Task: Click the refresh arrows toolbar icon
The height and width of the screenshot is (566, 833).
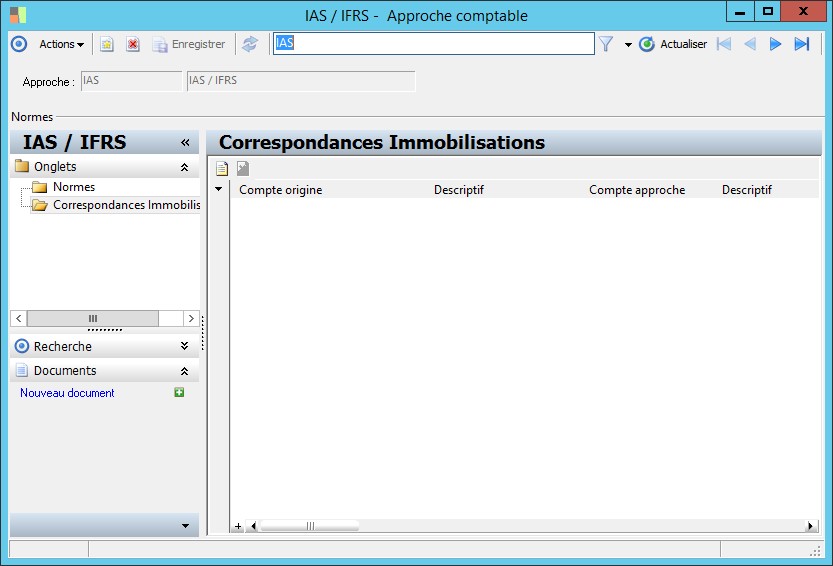Action: (250, 44)
